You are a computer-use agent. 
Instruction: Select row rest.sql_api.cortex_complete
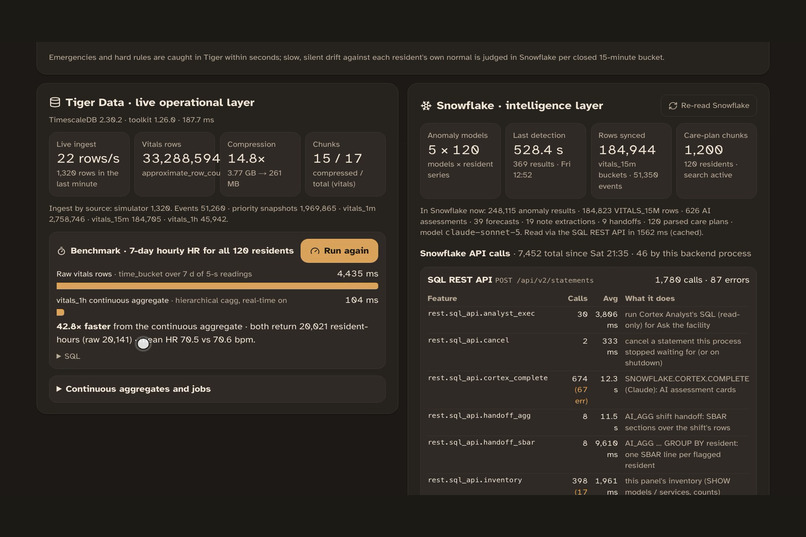[588, 390]
